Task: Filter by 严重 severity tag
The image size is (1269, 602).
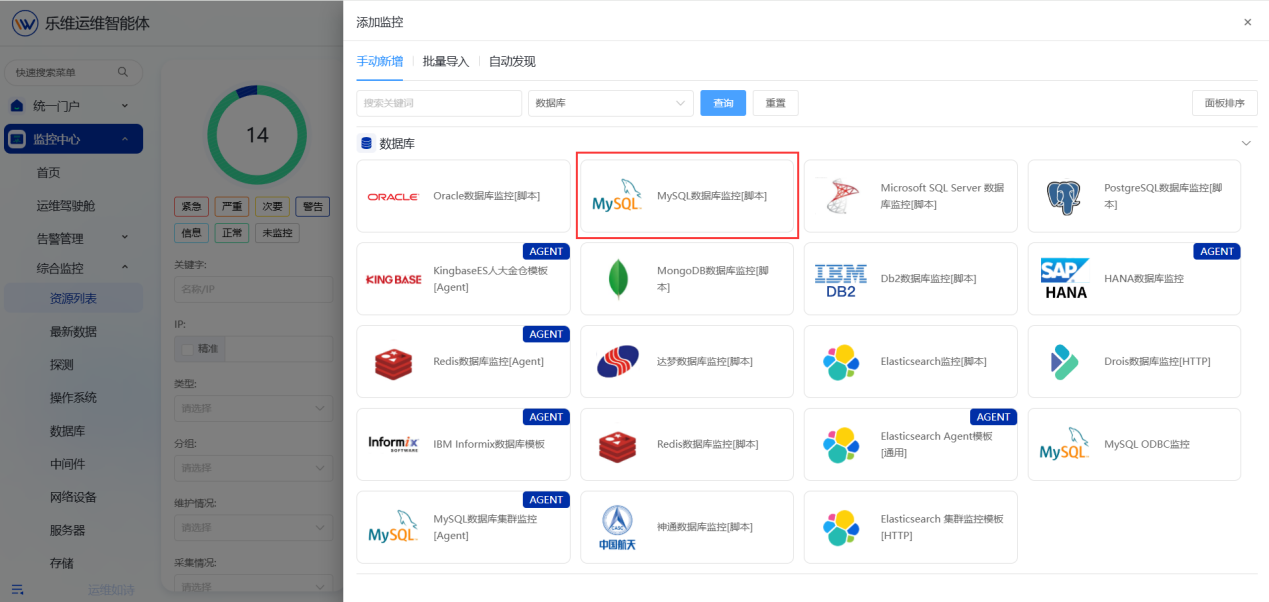Action: [231, 207]
